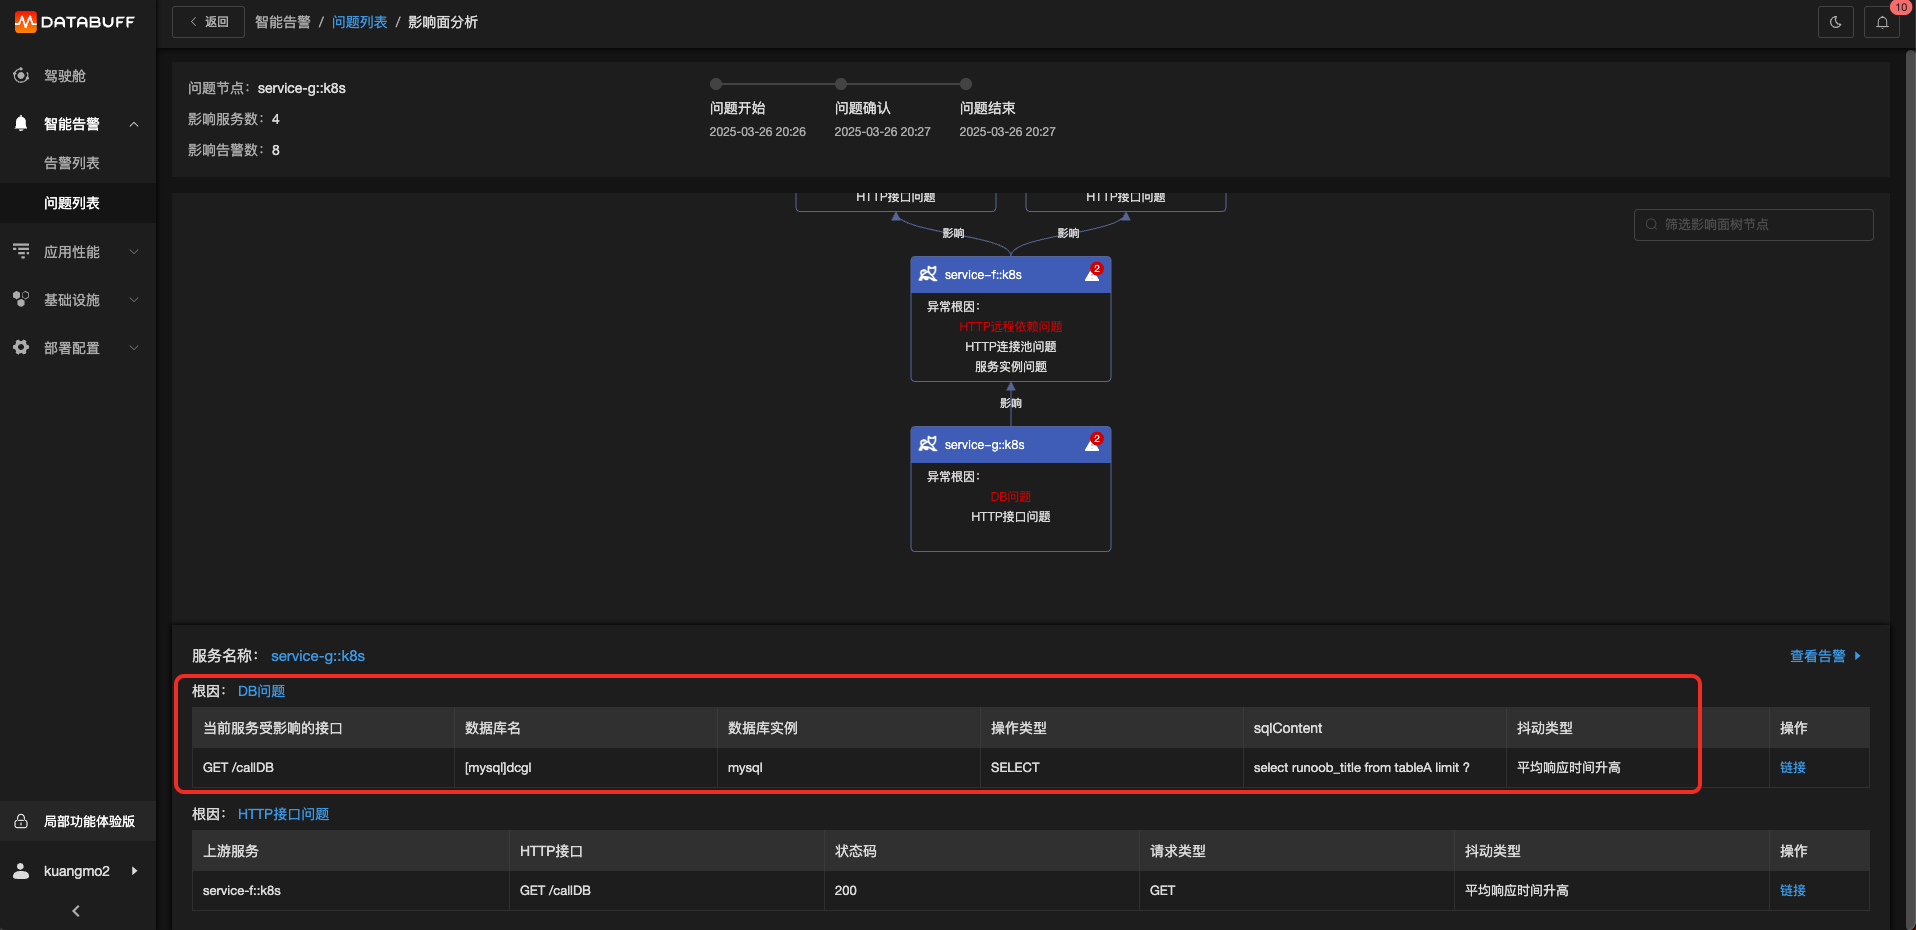Open the notification bell with badge

(x=1882, y=22)
